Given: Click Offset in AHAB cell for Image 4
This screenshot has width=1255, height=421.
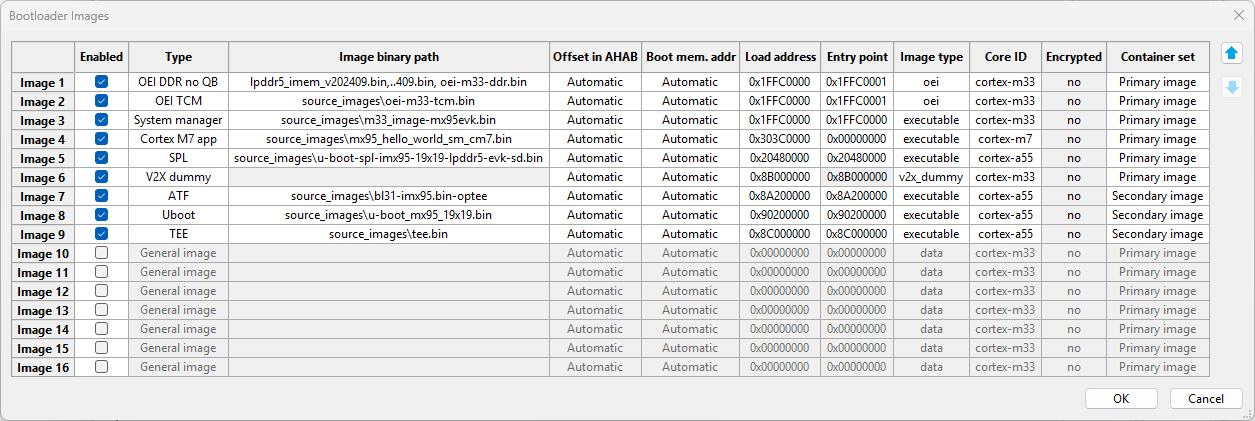Looking at the screenshot, I should click(594, 139).
